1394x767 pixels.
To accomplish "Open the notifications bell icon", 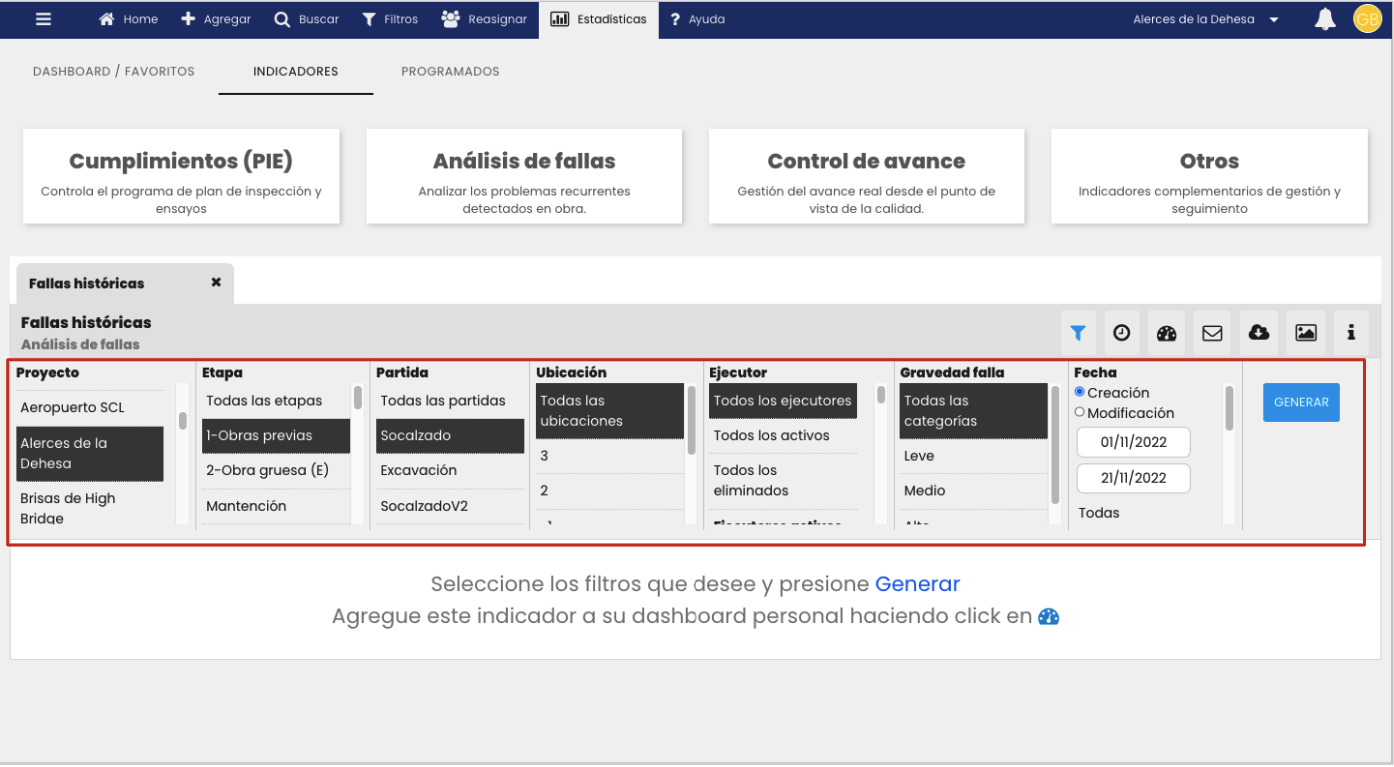I will point(1325,19).
